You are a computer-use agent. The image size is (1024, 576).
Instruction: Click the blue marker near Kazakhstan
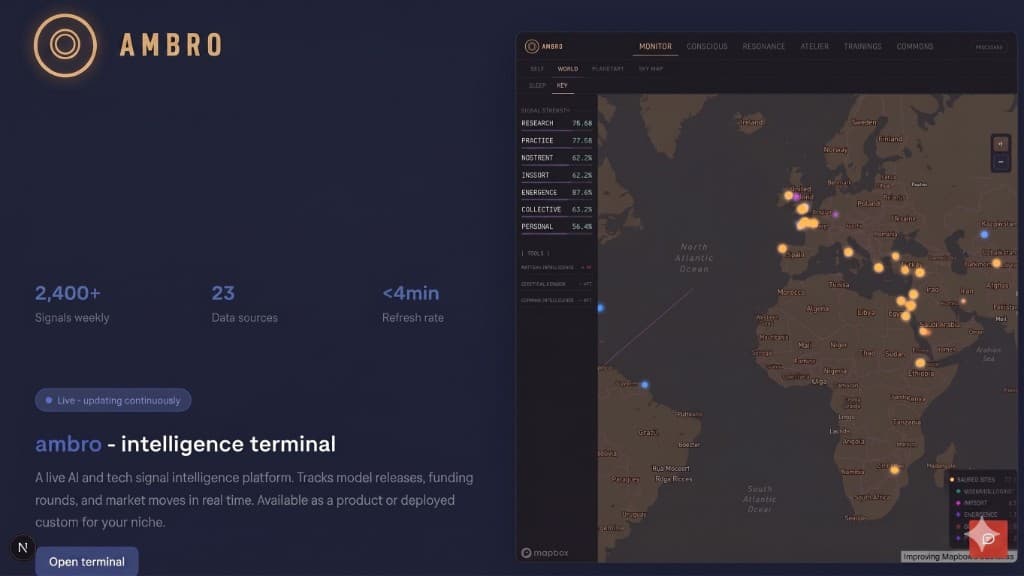984,234
